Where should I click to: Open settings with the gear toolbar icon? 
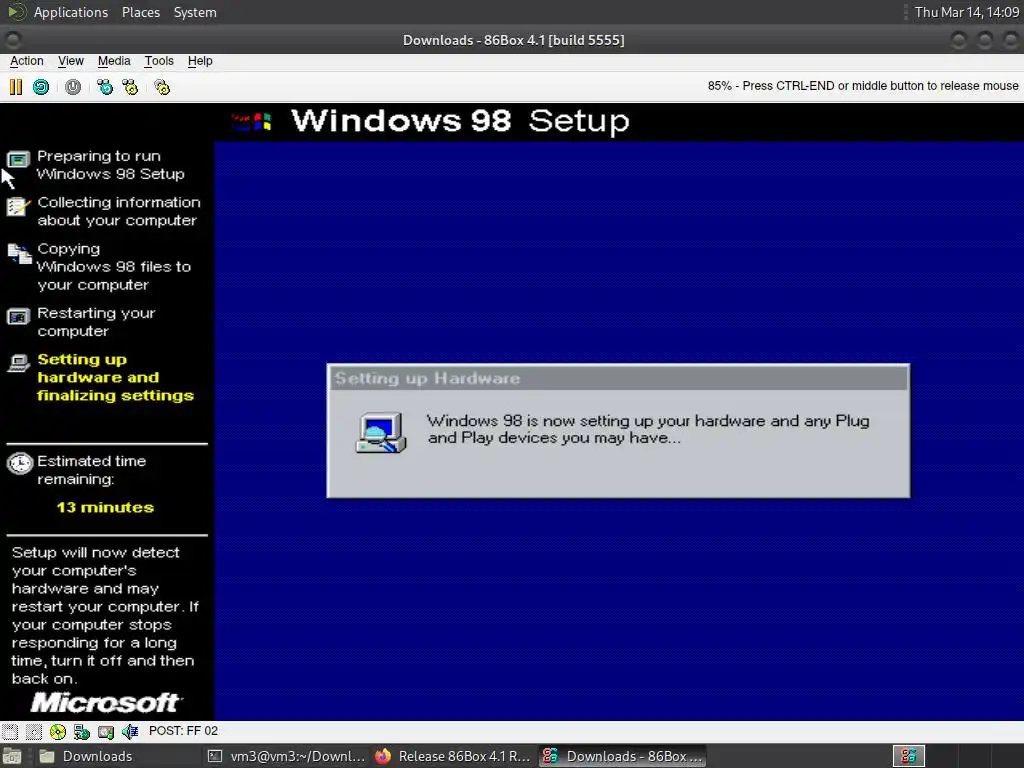[162, 87]
